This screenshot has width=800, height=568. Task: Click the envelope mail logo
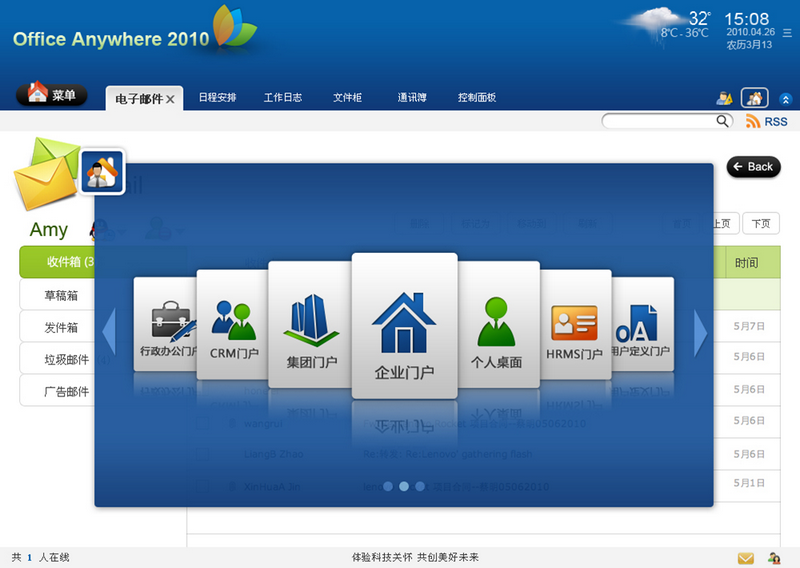pyautogui.click(x=47, y=174)
